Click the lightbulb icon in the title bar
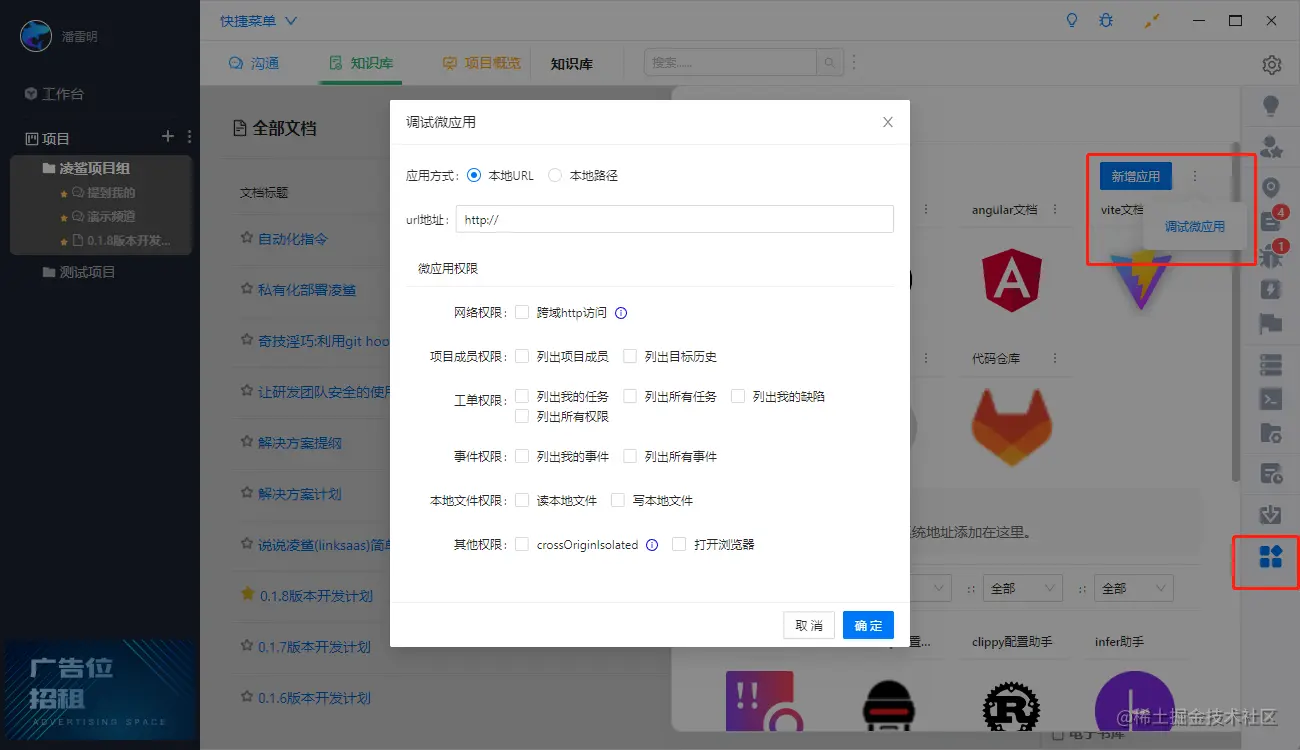The width and height of the screenshot is (1300, 750). pyautogui.click(x=1072, y=20)
